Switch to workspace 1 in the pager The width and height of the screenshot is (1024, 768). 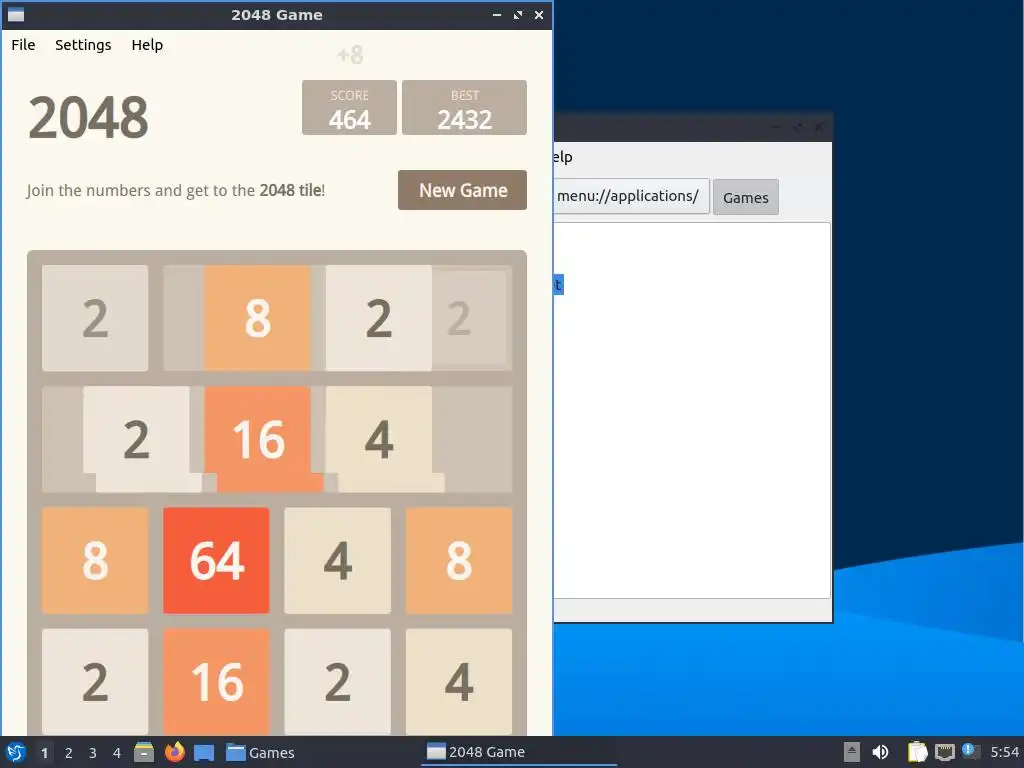(x=44, y=753)
